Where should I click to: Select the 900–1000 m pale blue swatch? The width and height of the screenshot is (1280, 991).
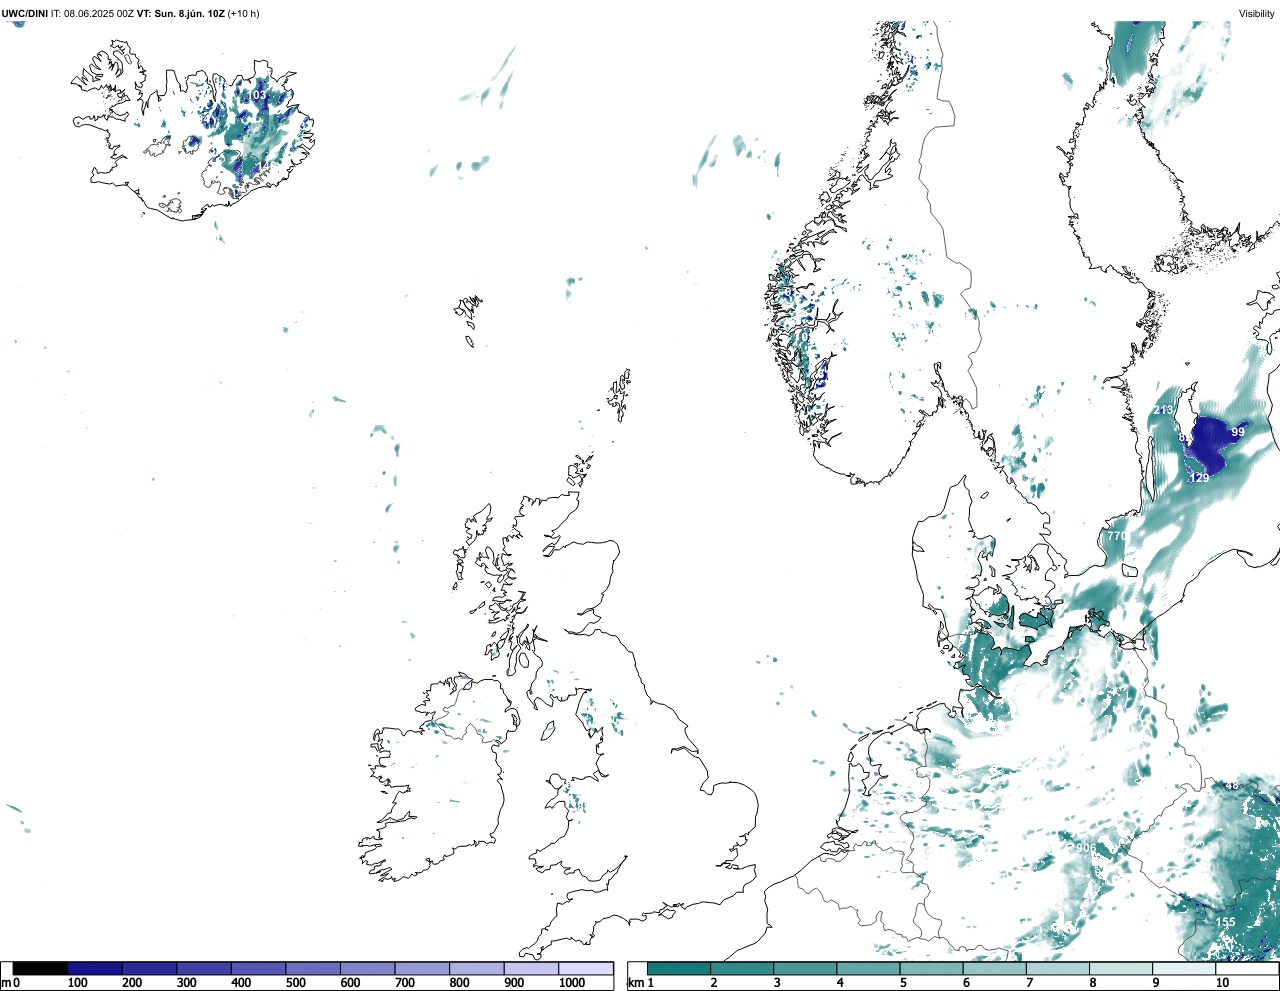point(531,968)
